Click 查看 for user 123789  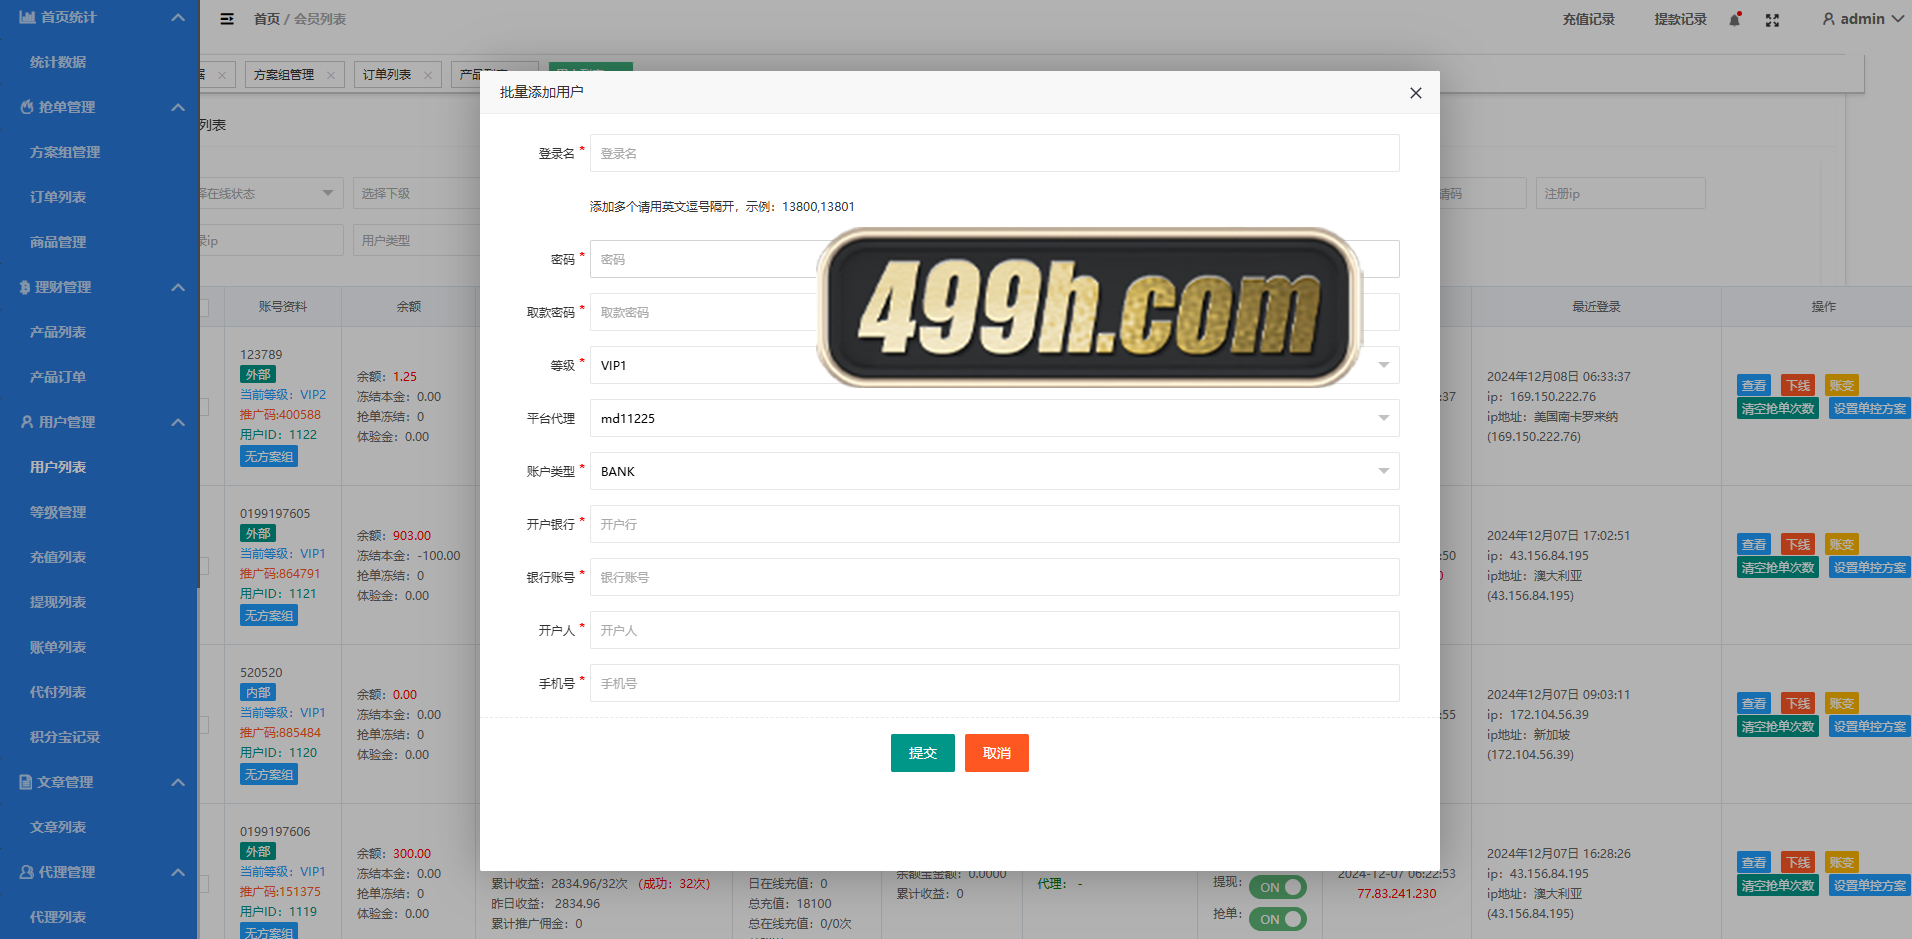pos(1754,386)
